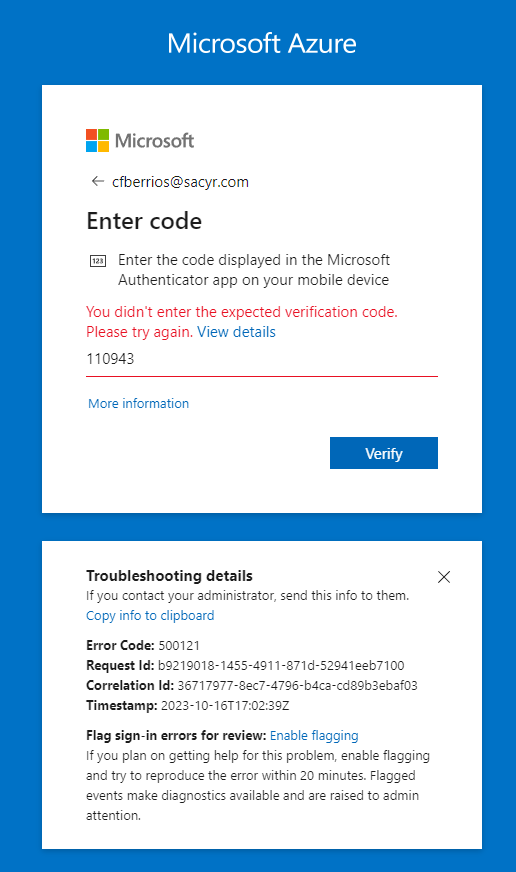Screen dimensions: 516x872
Task: Click the Error Code 500121 value
Action: pos(179,646)
